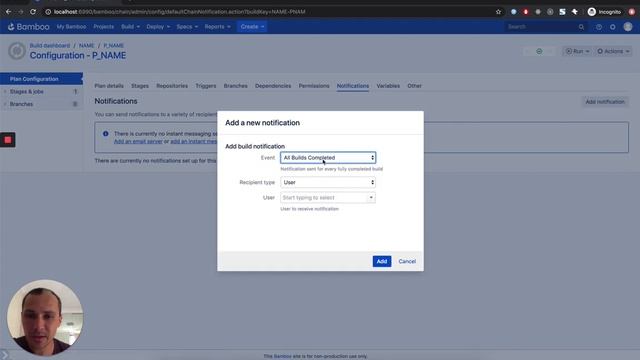Switch to Permissions tab
Screen dimensions: 640x360
point(314,86)
